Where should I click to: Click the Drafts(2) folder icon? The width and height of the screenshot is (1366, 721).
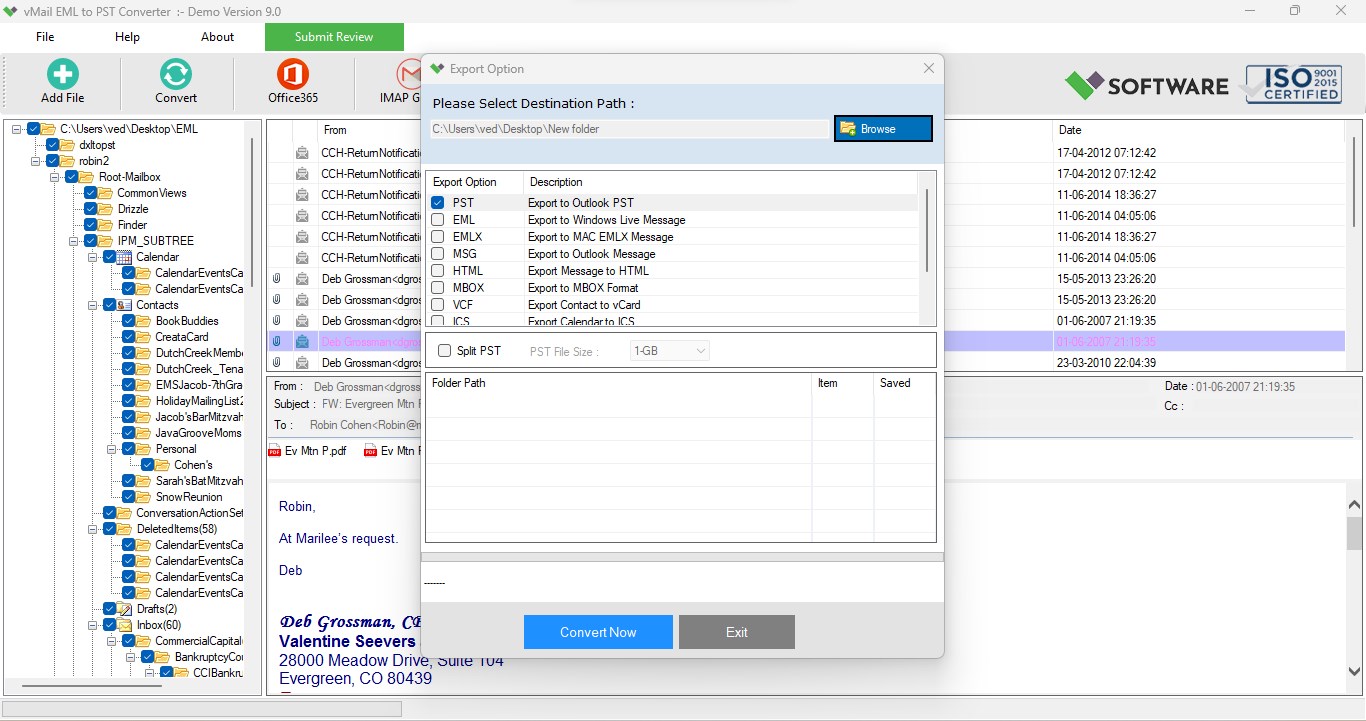pyautogui.click(x=125, y=609)
